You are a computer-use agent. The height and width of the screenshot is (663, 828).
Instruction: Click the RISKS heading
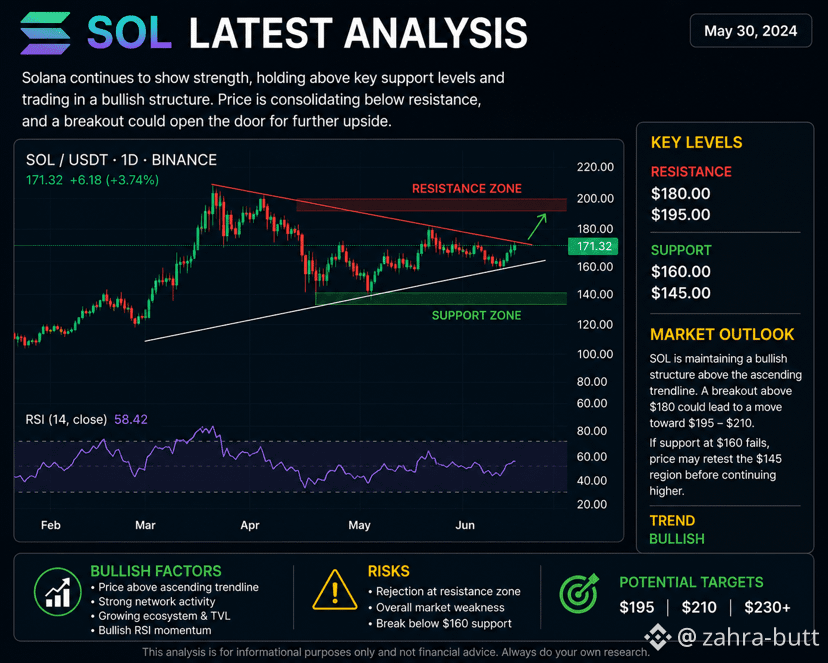pos(389,571)
